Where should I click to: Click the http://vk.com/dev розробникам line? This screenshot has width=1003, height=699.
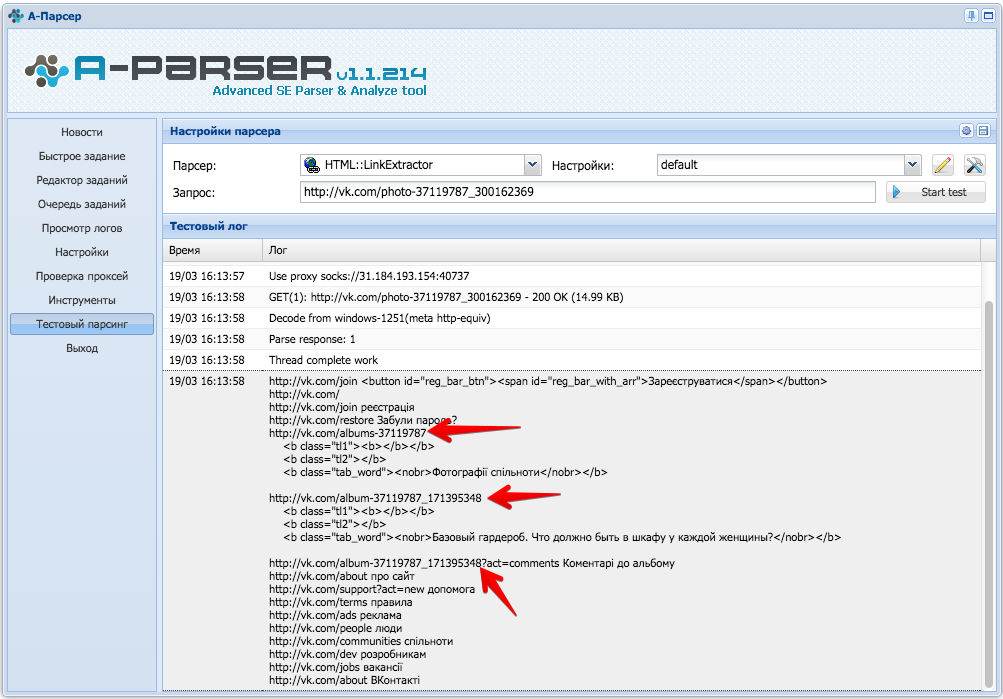[347, 654]
